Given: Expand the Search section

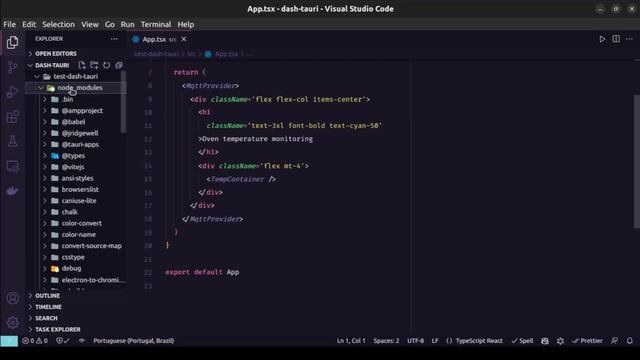Looking at the screenshot, I should tap(76, 318).
